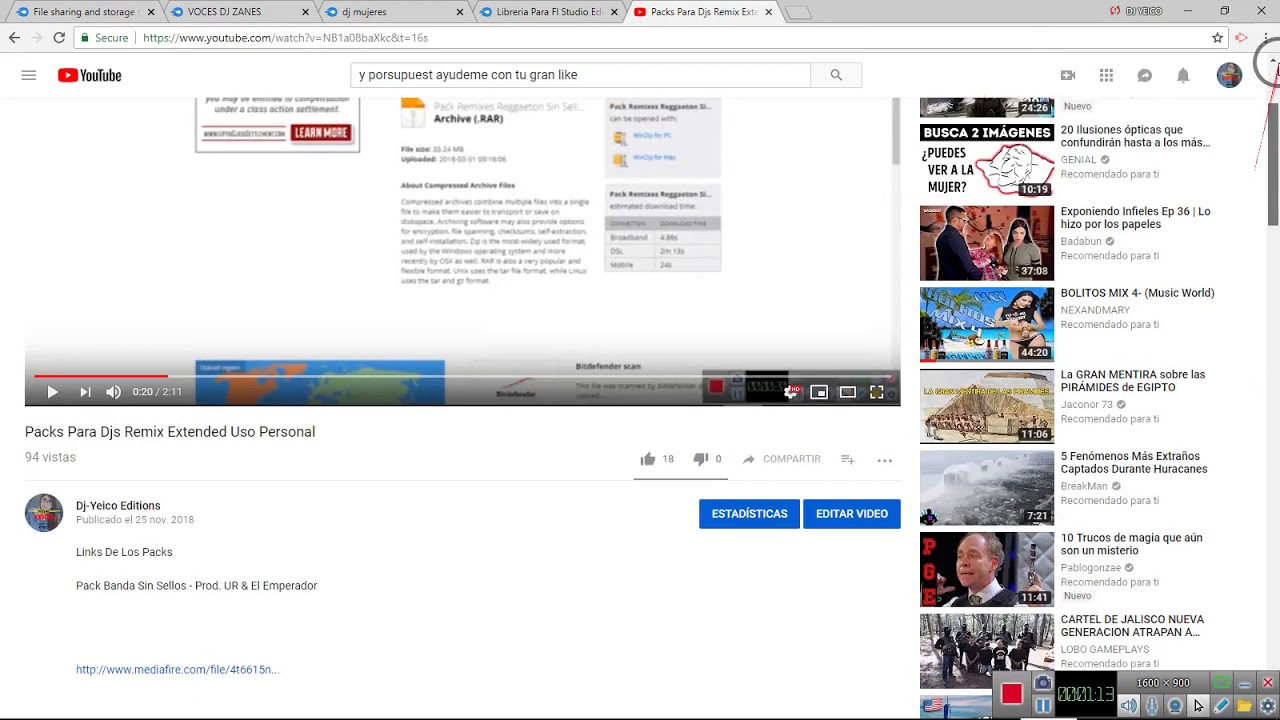The width and height of the screenshot is (1280, 720).
Task: Open the account avatar menu
Action: tap(1229, 75)
